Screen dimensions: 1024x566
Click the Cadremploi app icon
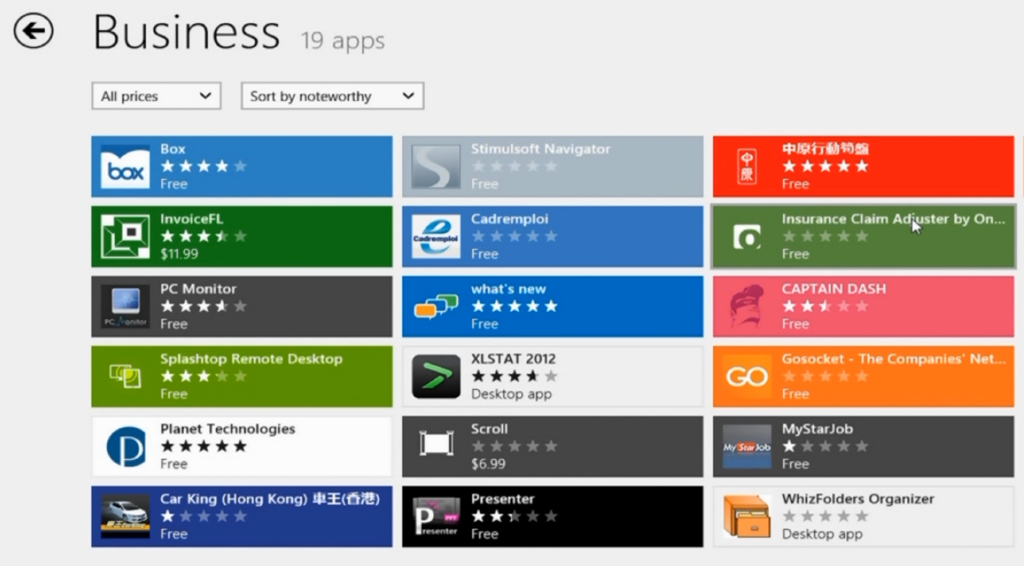pos(436,236)
